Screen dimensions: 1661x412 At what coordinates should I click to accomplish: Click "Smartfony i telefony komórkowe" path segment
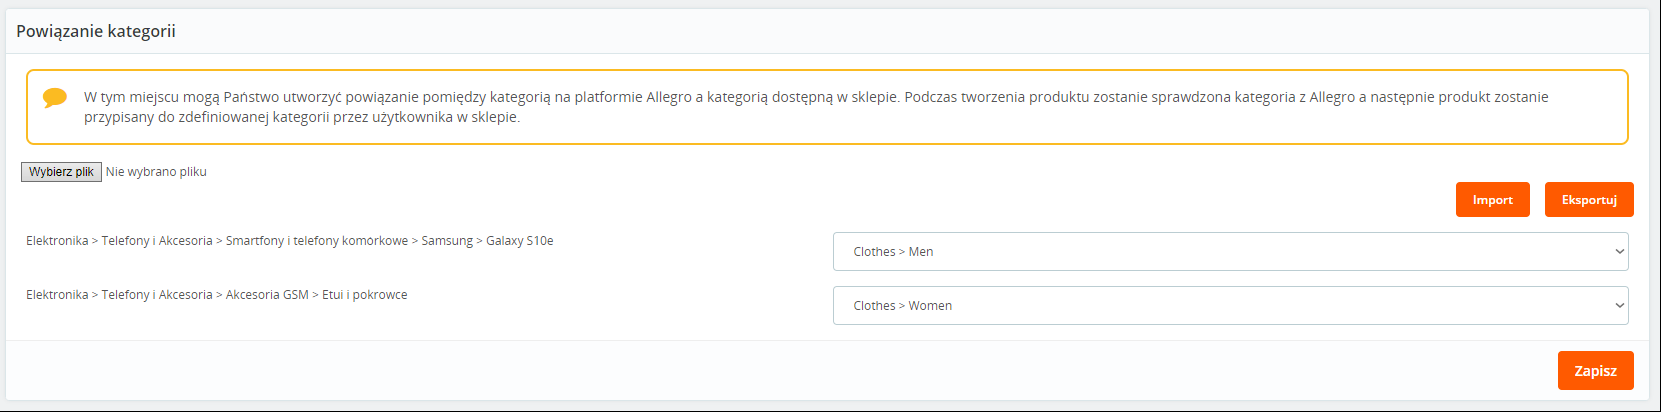(317, 241)
